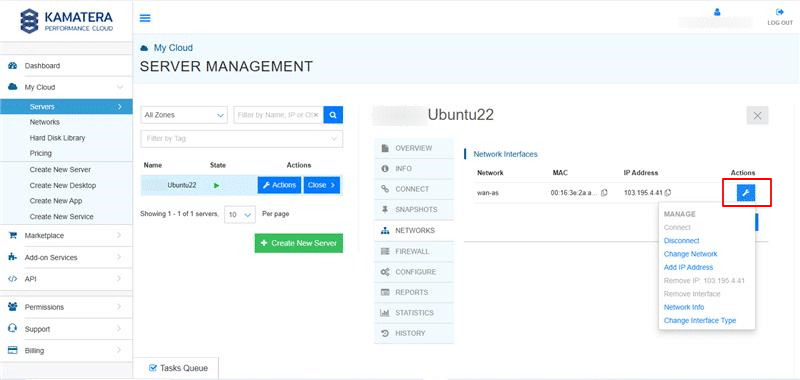800x380 pixels.
Task: Select the Networks tab
Action: (x=413, y=231)
